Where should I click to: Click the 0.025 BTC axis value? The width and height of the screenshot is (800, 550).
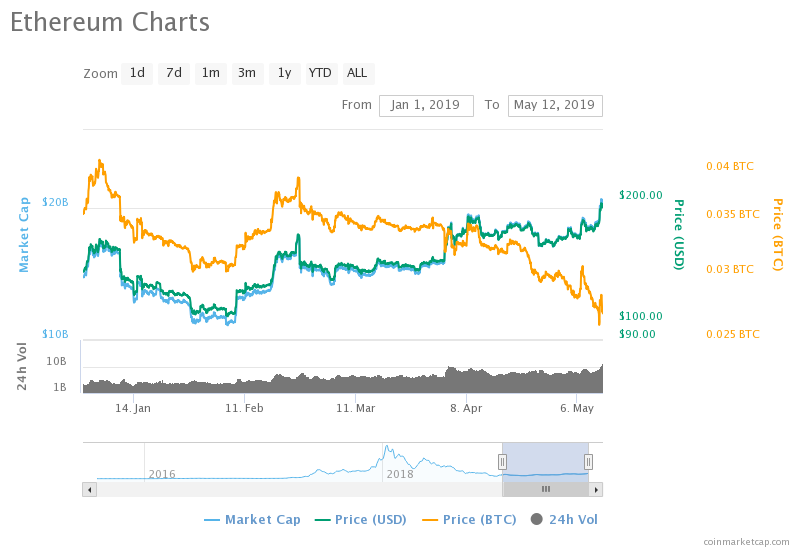733,335
